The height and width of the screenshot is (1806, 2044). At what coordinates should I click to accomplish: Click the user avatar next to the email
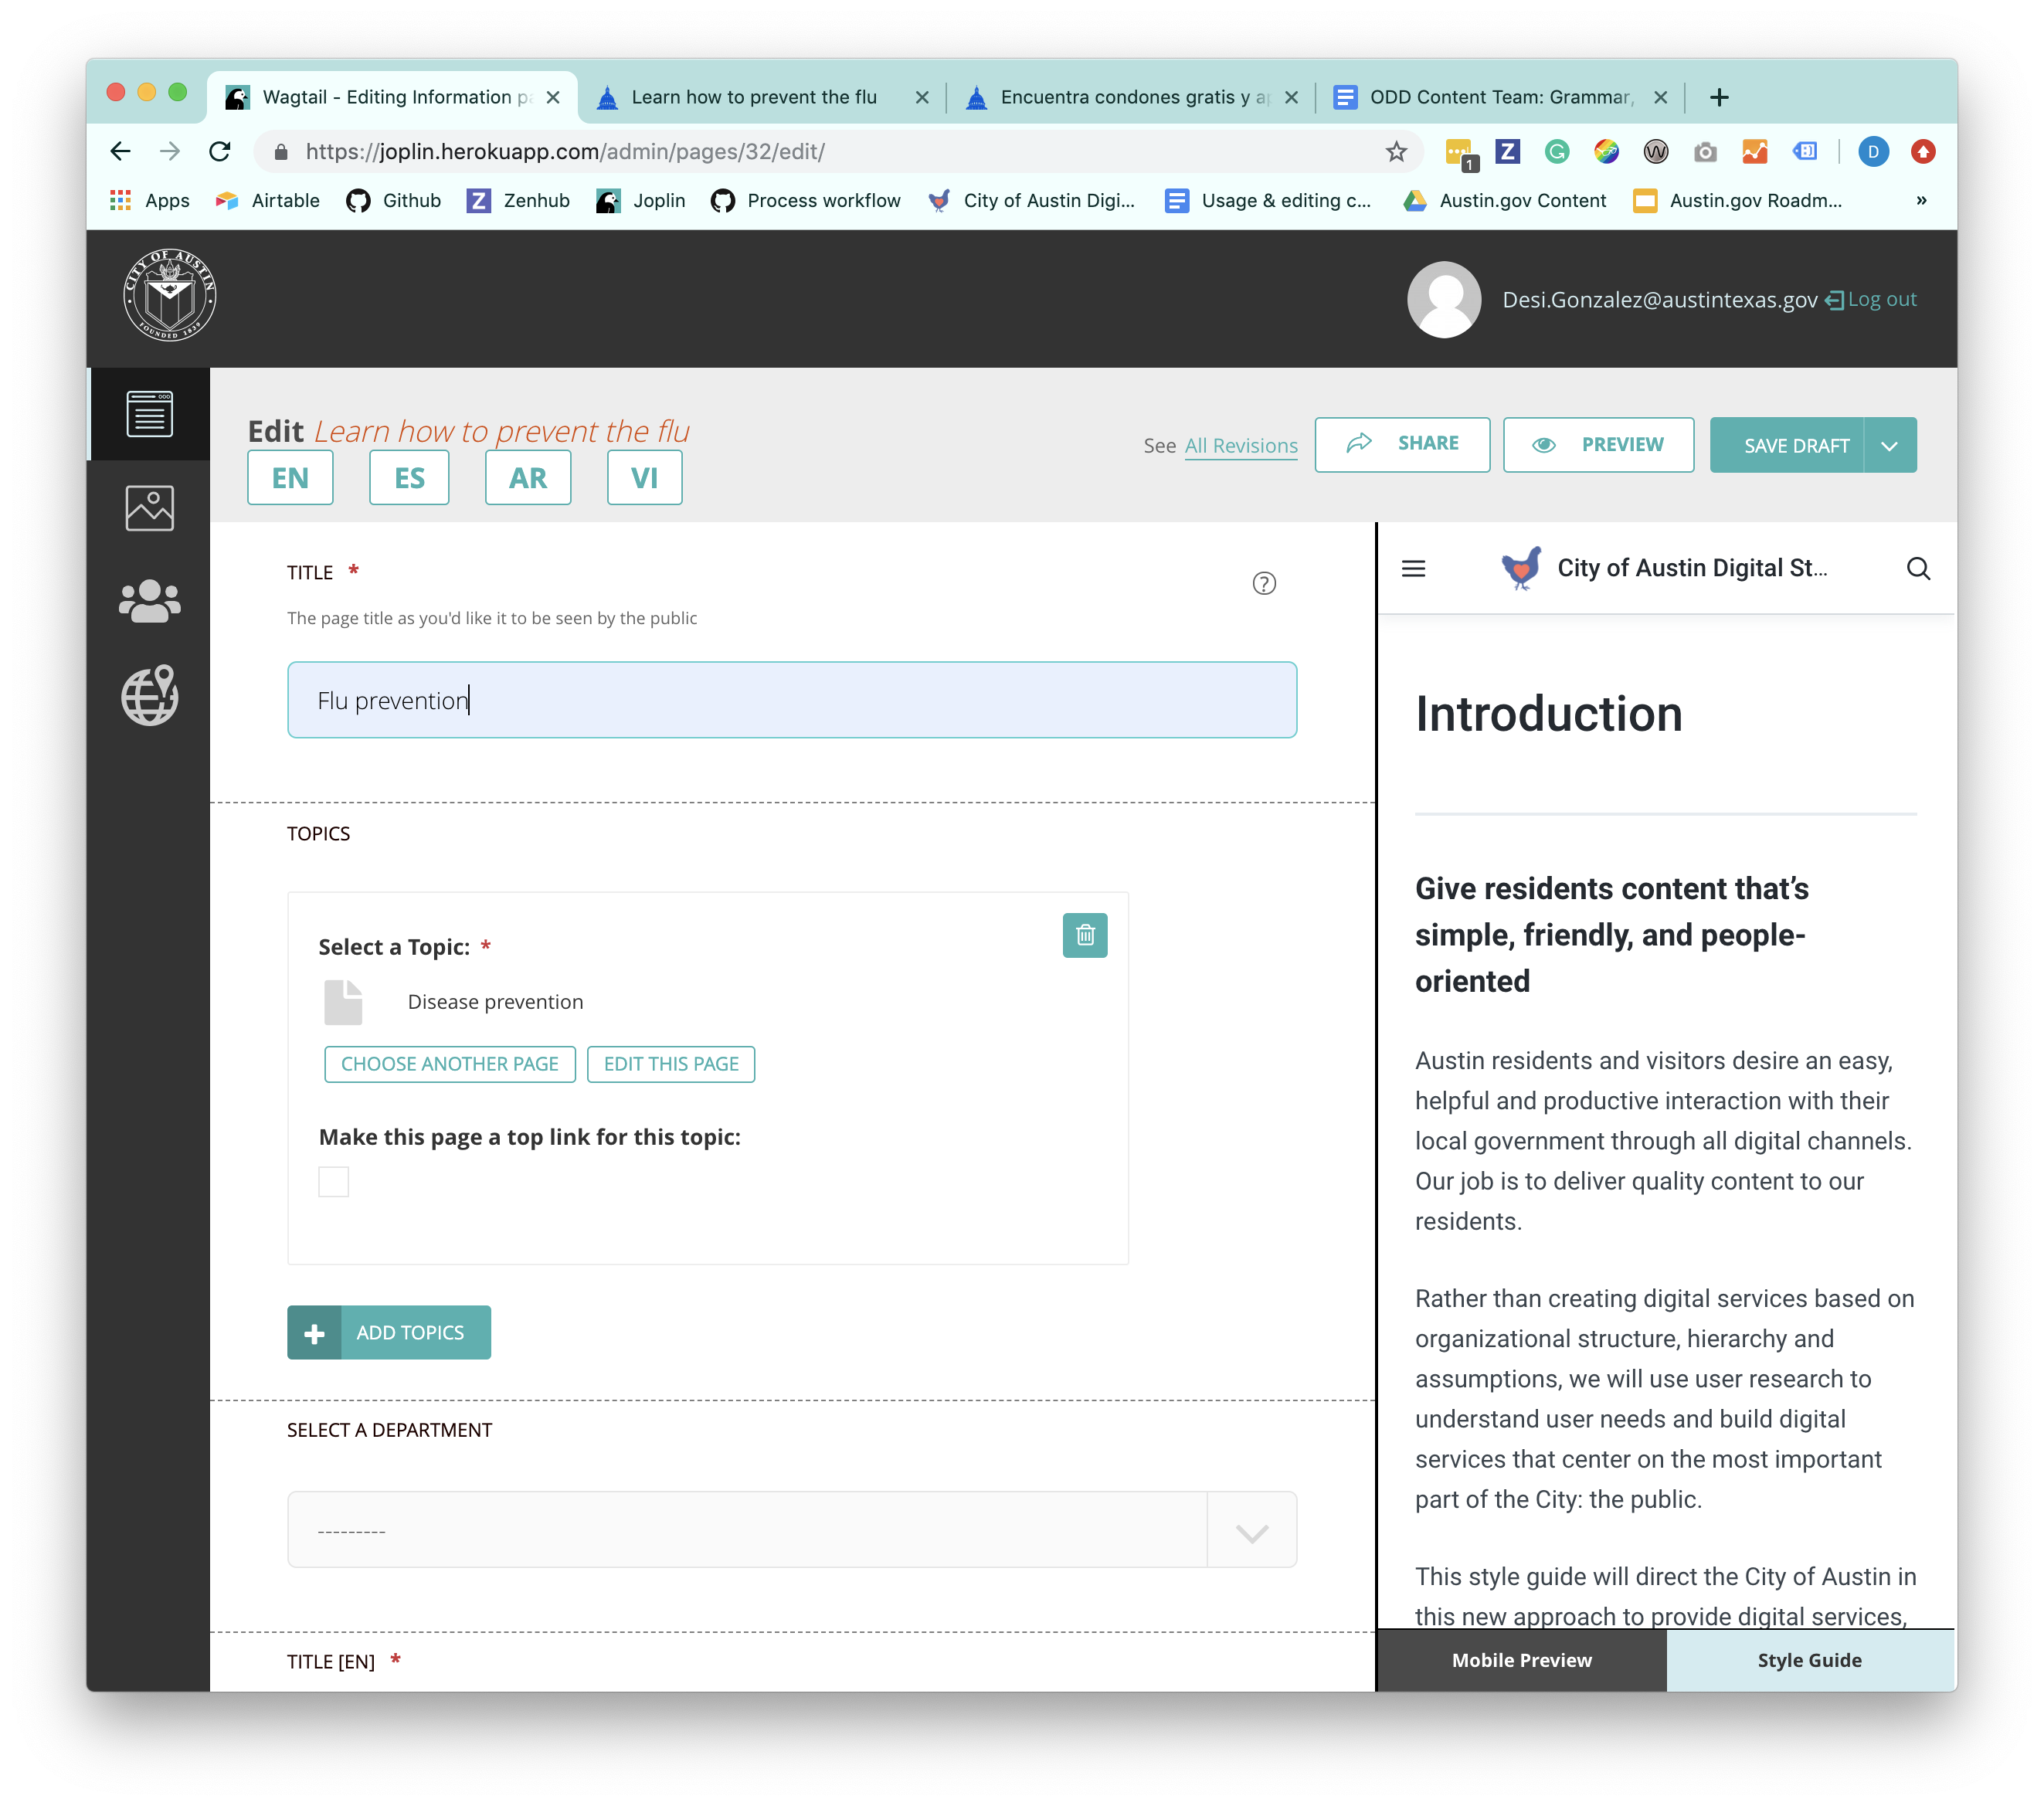[x=1443, y=298]
